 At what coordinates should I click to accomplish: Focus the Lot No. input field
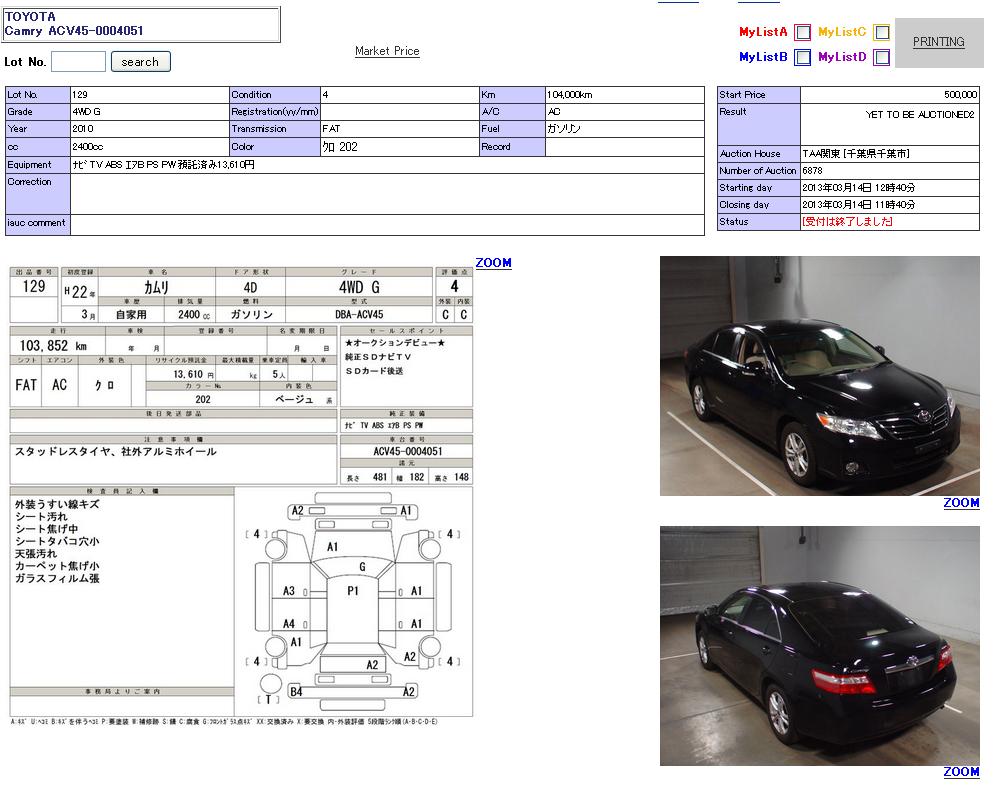click(x=78, y=62)
